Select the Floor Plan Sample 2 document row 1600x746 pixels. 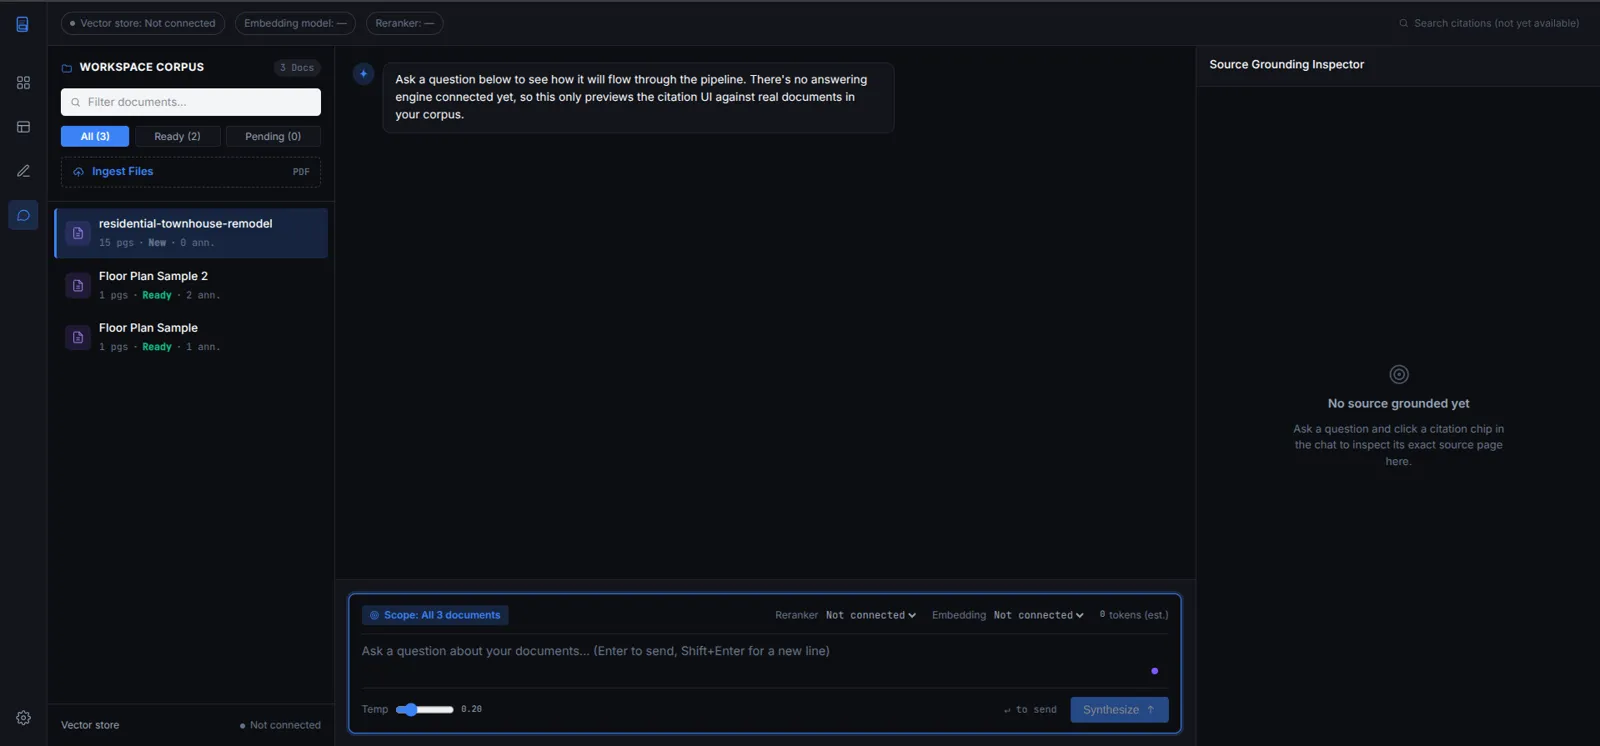(191, 285)
